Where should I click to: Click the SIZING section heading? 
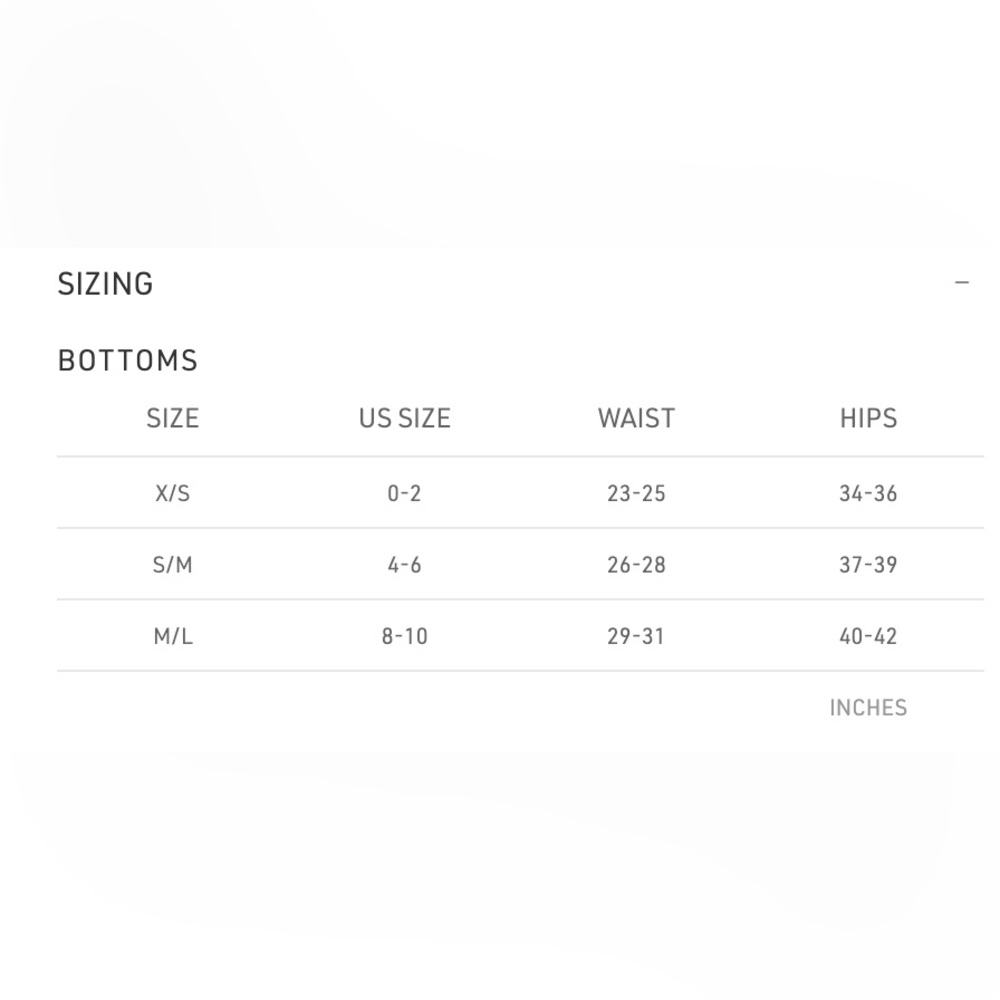click(x=106, y=284)
